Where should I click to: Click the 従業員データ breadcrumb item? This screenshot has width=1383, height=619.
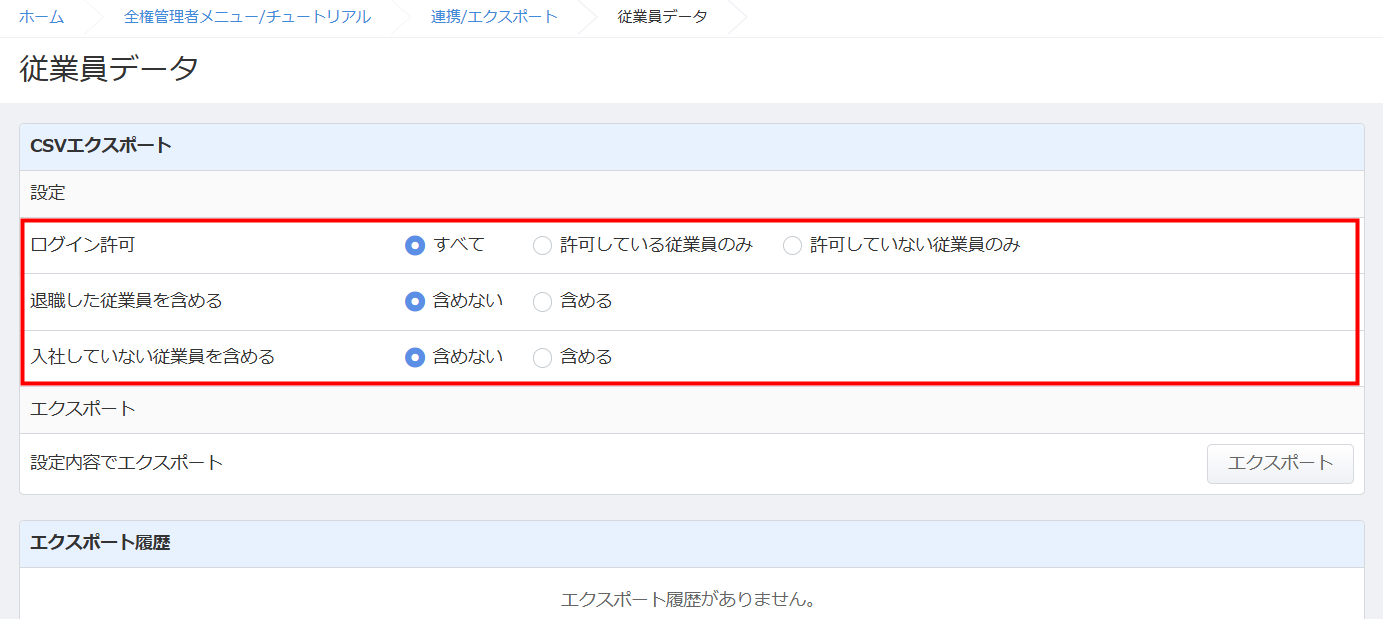(x=662, y=17)
